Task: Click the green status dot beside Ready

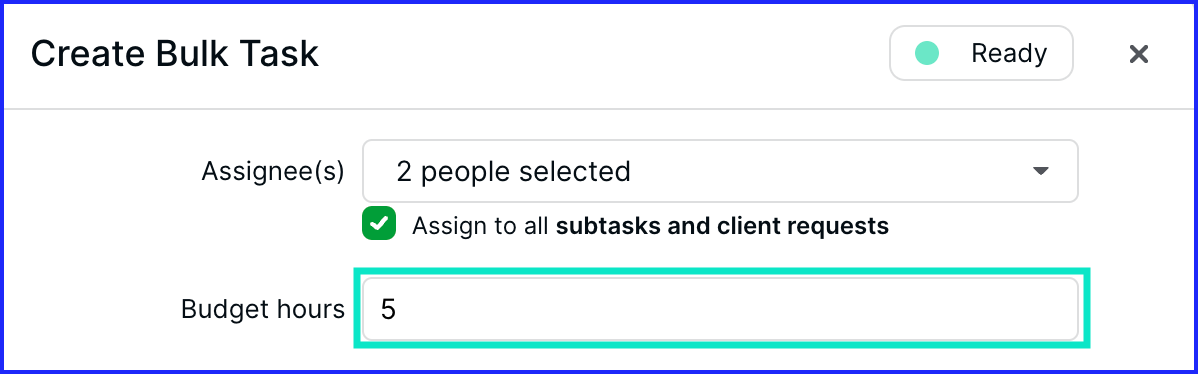Action: tap(927, 53)
